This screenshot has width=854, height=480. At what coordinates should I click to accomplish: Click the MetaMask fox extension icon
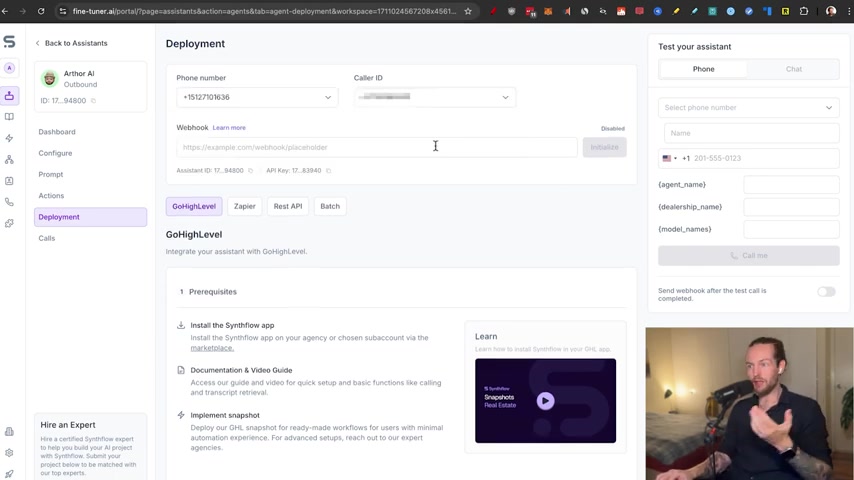(548, 11)
